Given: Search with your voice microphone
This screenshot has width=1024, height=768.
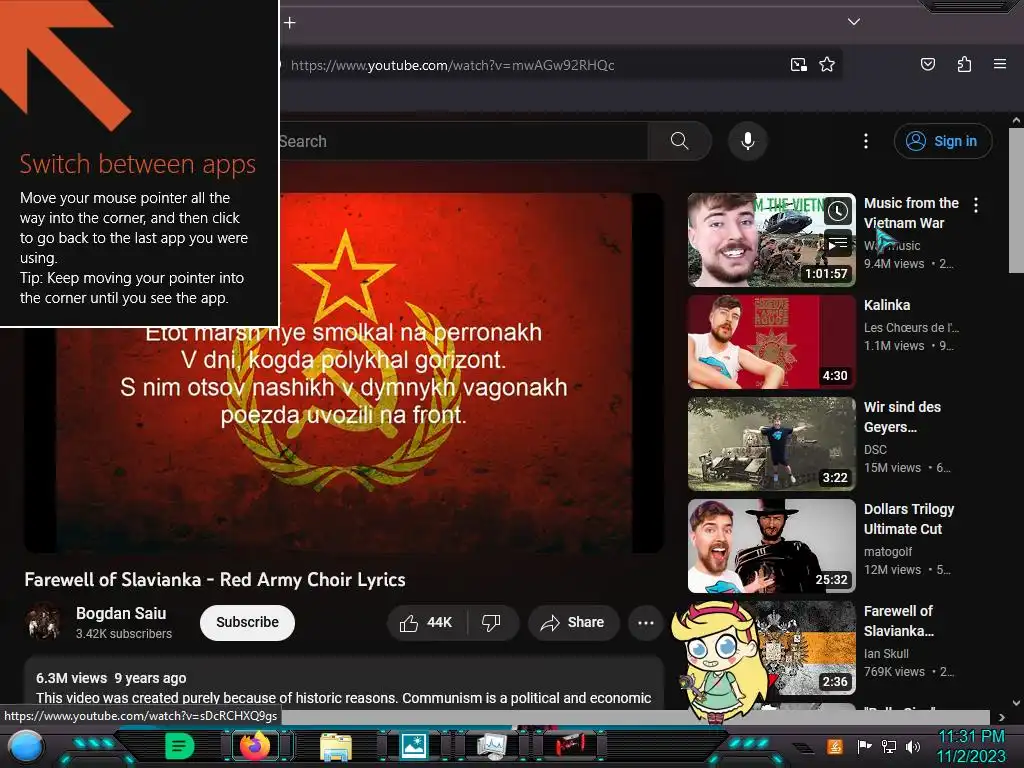Looking at the screenshot, I should pyautogui.click(x=748, y=141).
